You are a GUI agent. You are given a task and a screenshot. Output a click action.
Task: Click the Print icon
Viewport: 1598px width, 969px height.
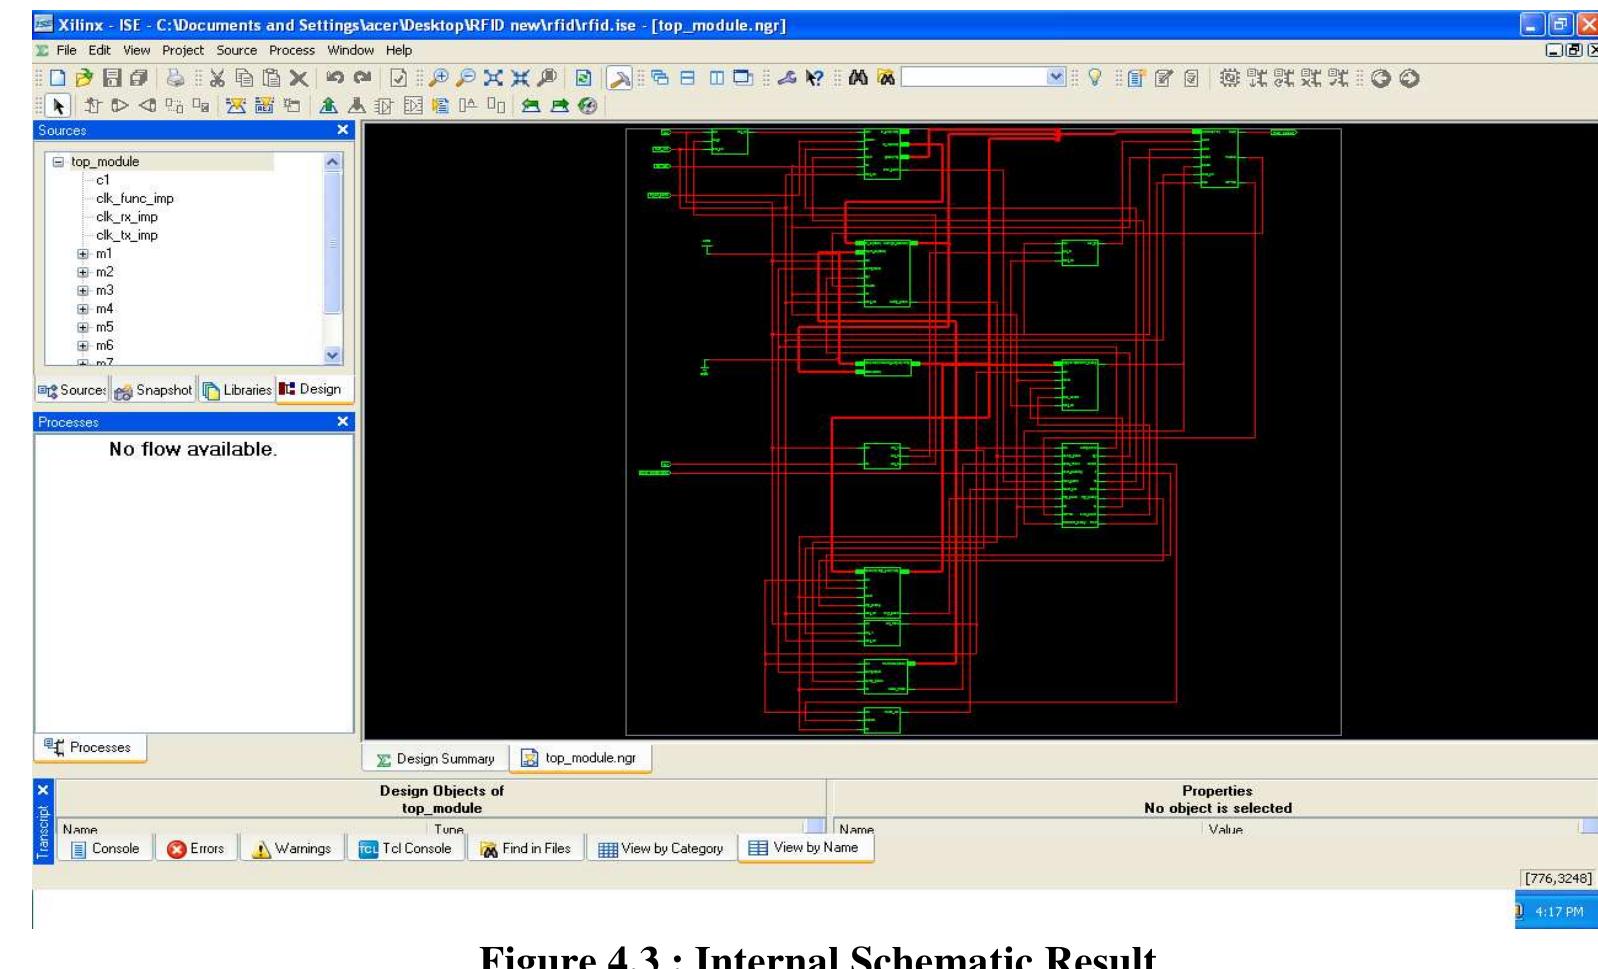[x=175, y=78]
